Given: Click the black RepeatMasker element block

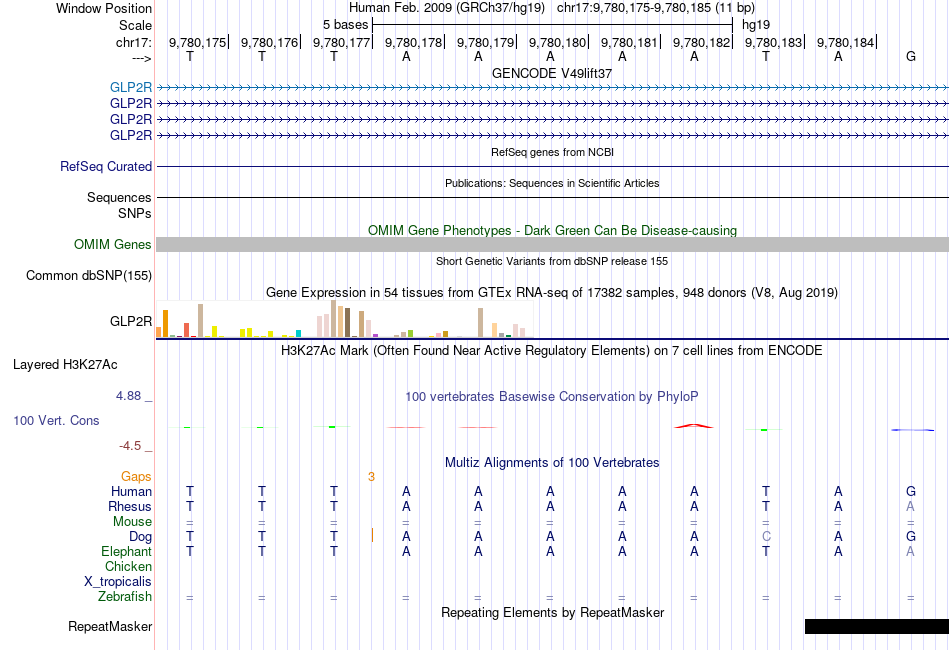Looking at the screenshot, I should [877, 626].
